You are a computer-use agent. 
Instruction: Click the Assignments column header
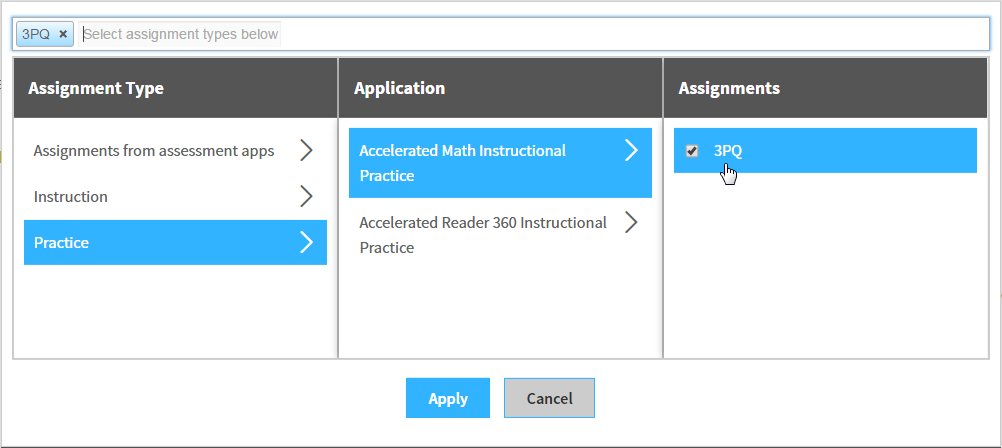pos(826,88)
